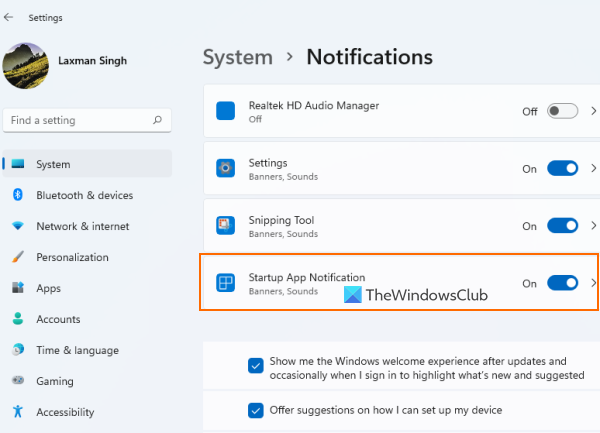Expand Snipping Tool notification options chevron
Image resolution: width=600 pixels, height=433 pixels.
pyautogui.click(x=594, y=226)
